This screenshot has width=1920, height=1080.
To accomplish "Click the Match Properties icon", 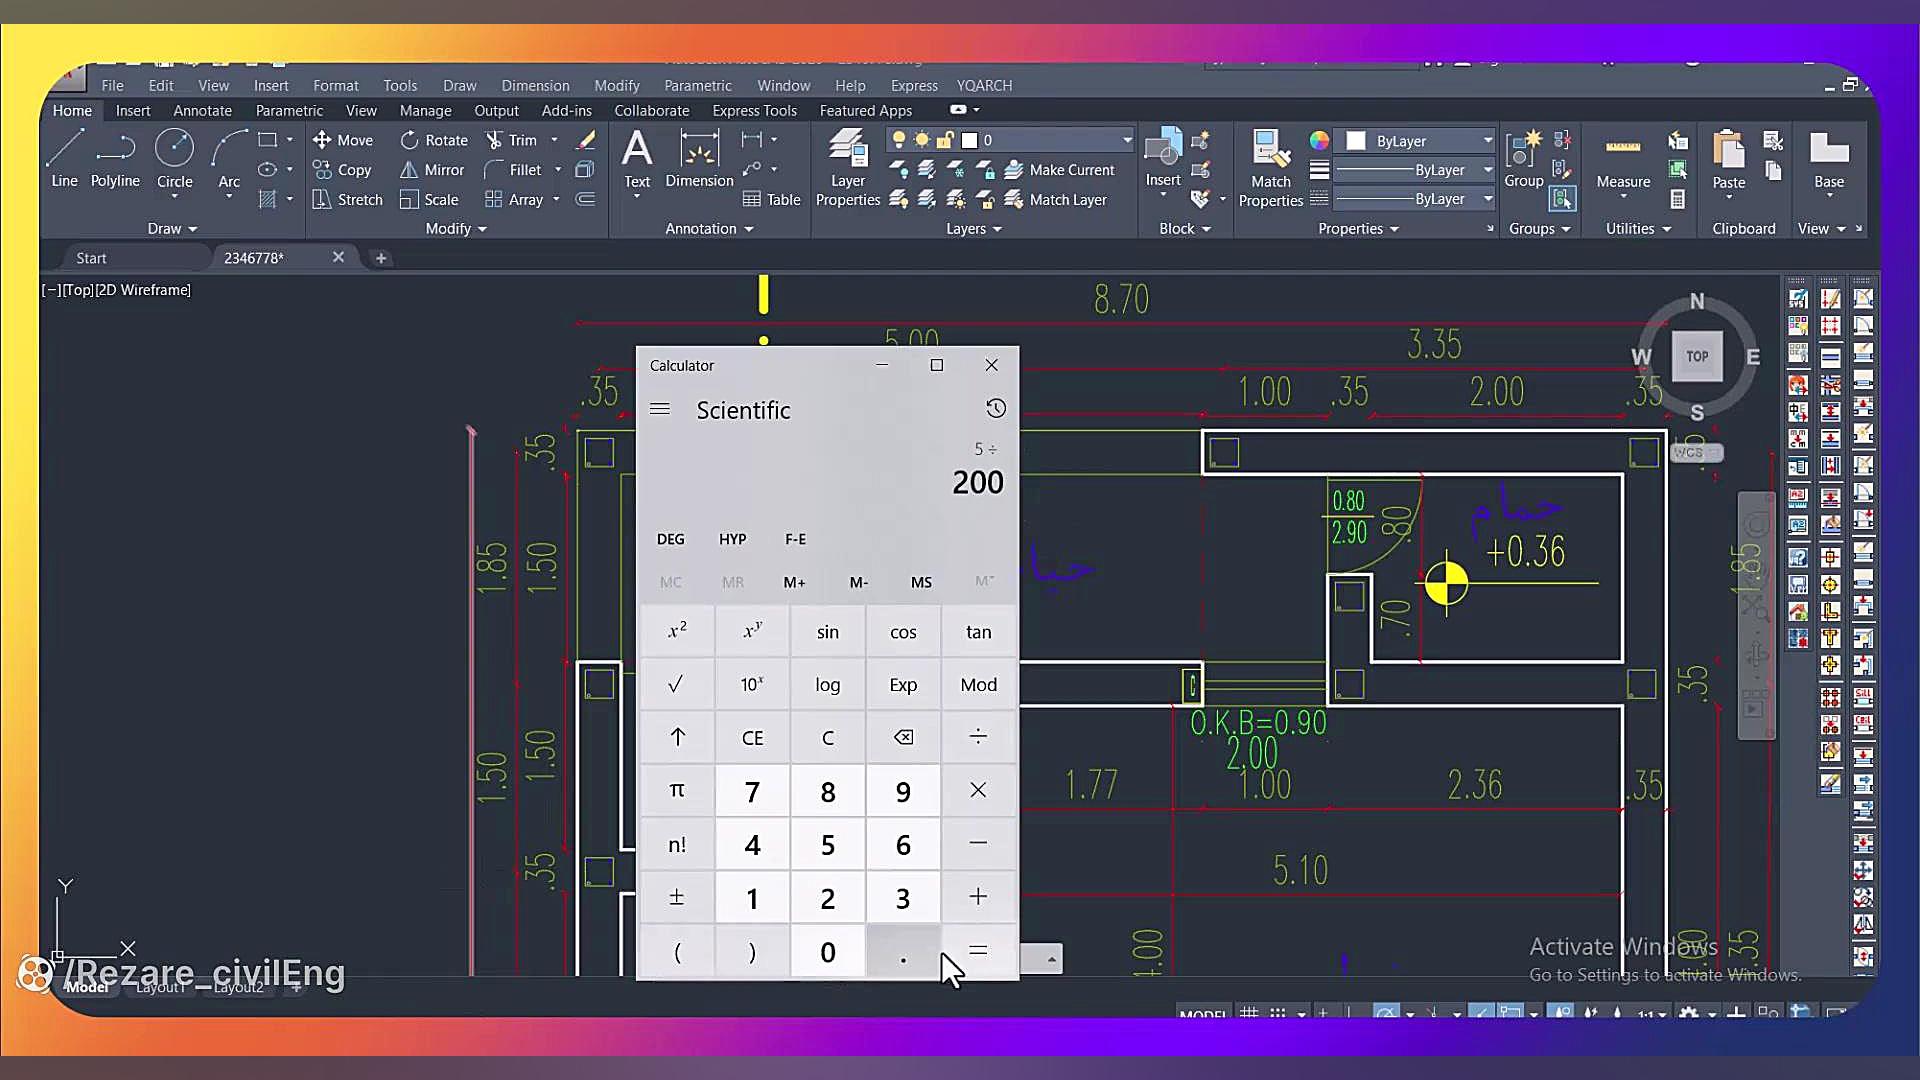I will [x=1270, y=166].
